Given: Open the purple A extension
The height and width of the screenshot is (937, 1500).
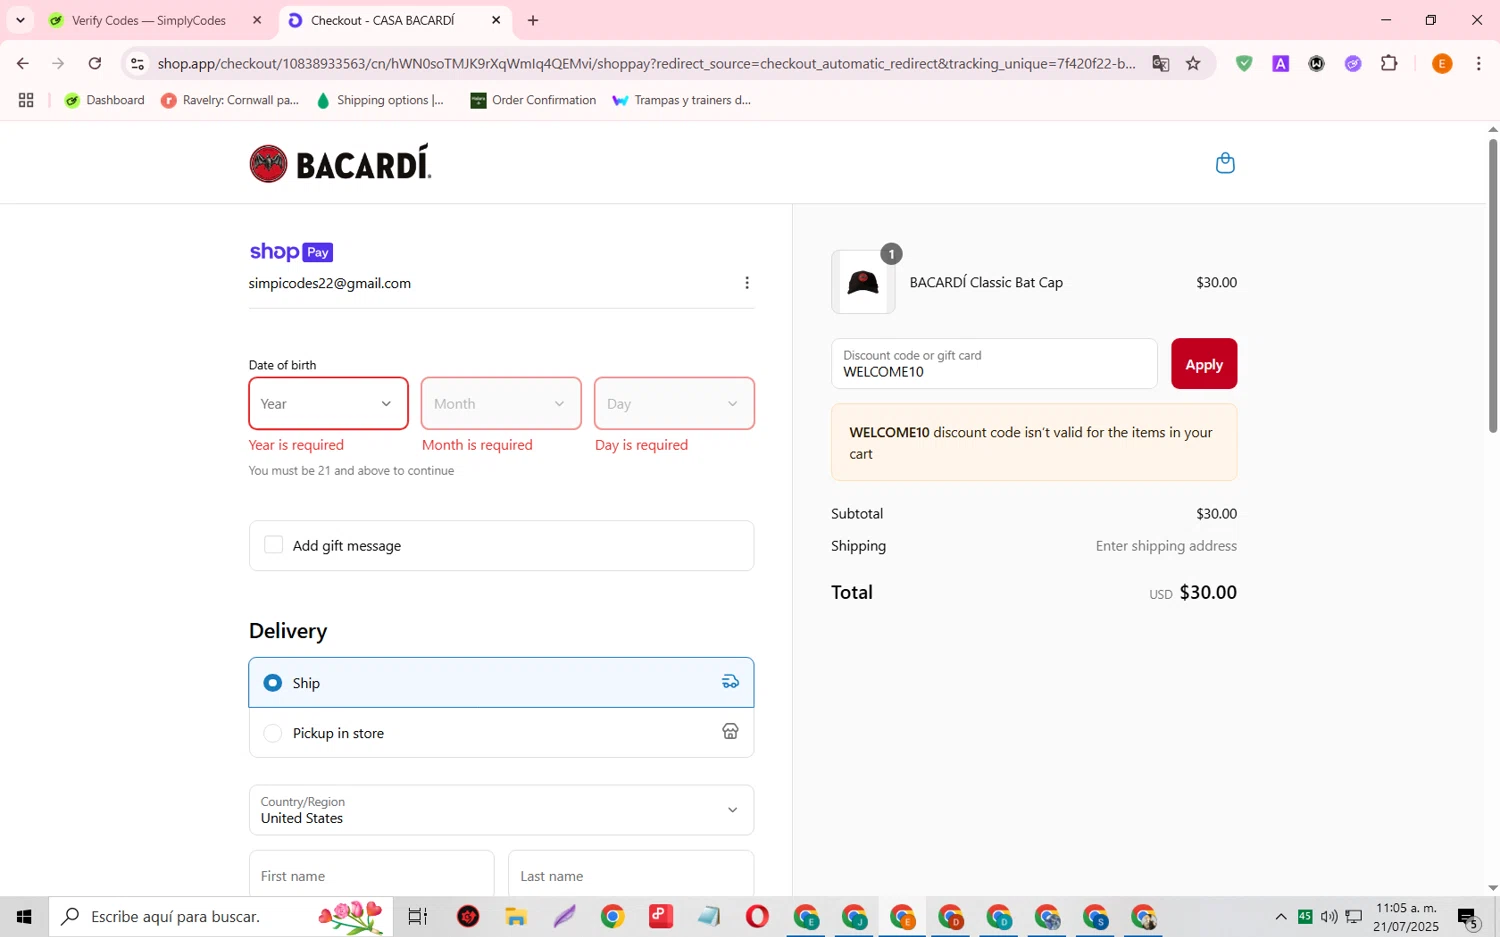Looking at the screenshot, I should tap(1280, 63).
